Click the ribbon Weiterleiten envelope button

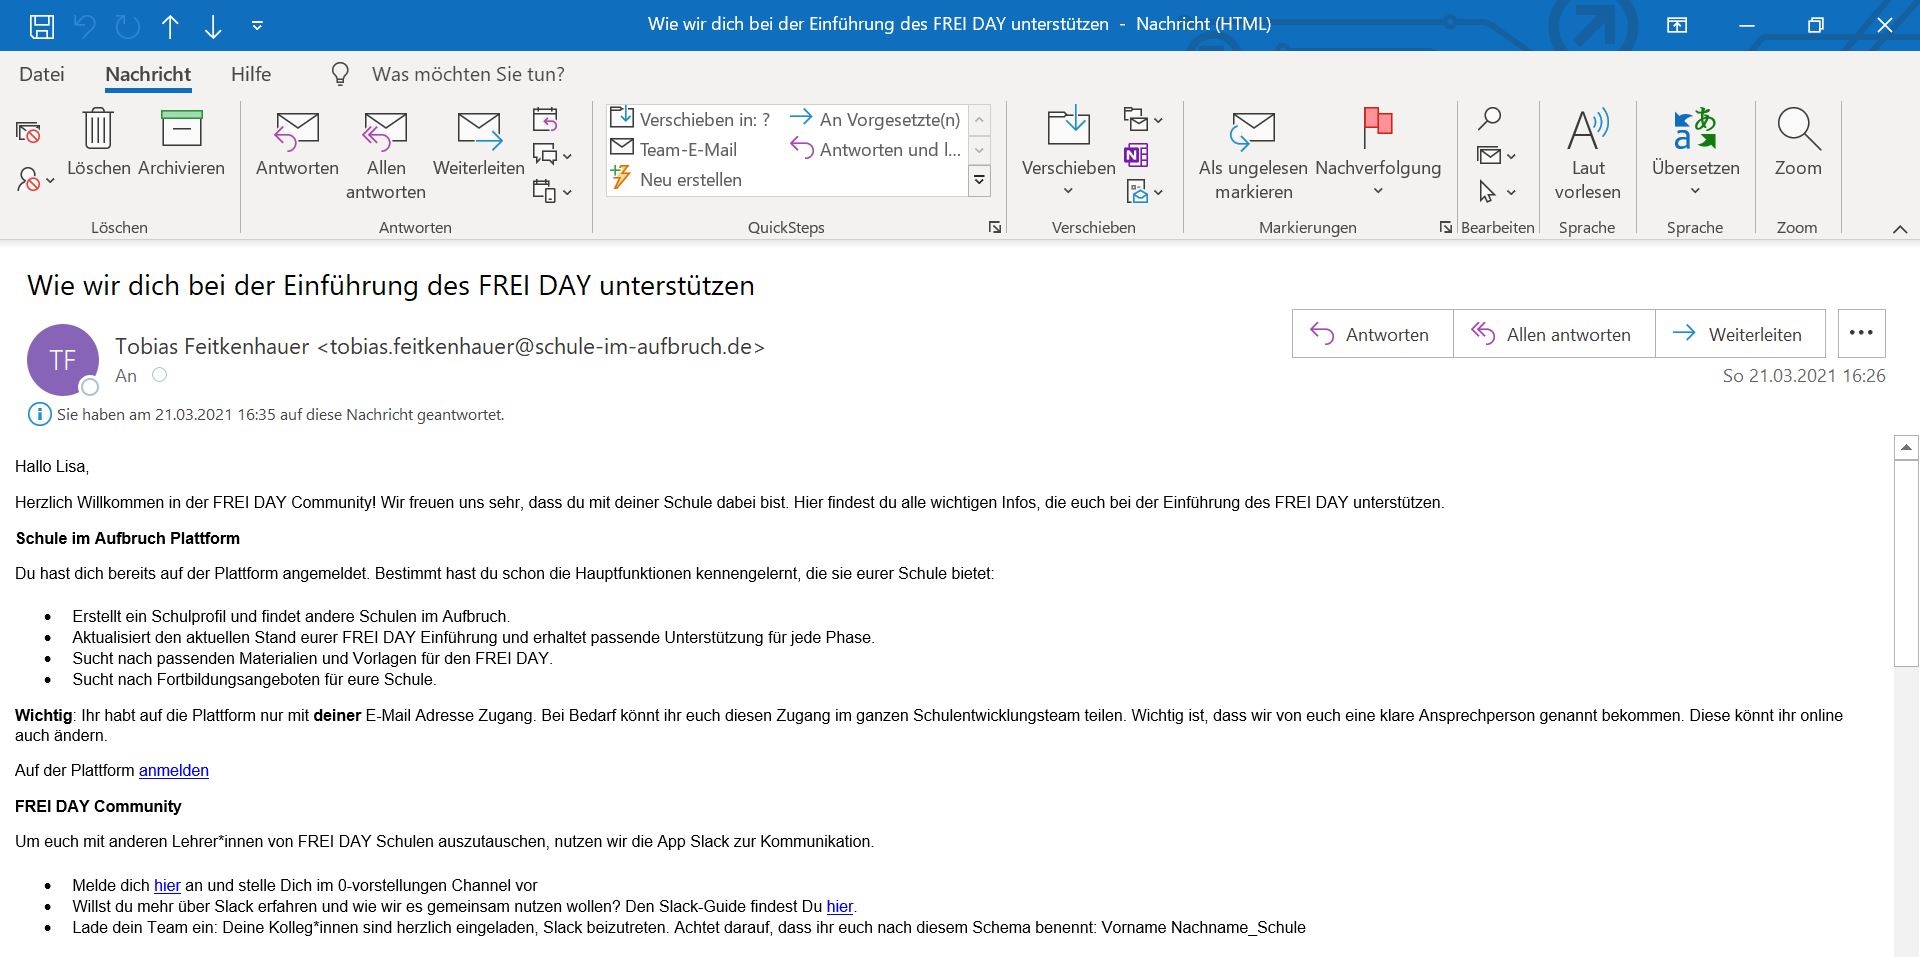[x=479, y=142]
